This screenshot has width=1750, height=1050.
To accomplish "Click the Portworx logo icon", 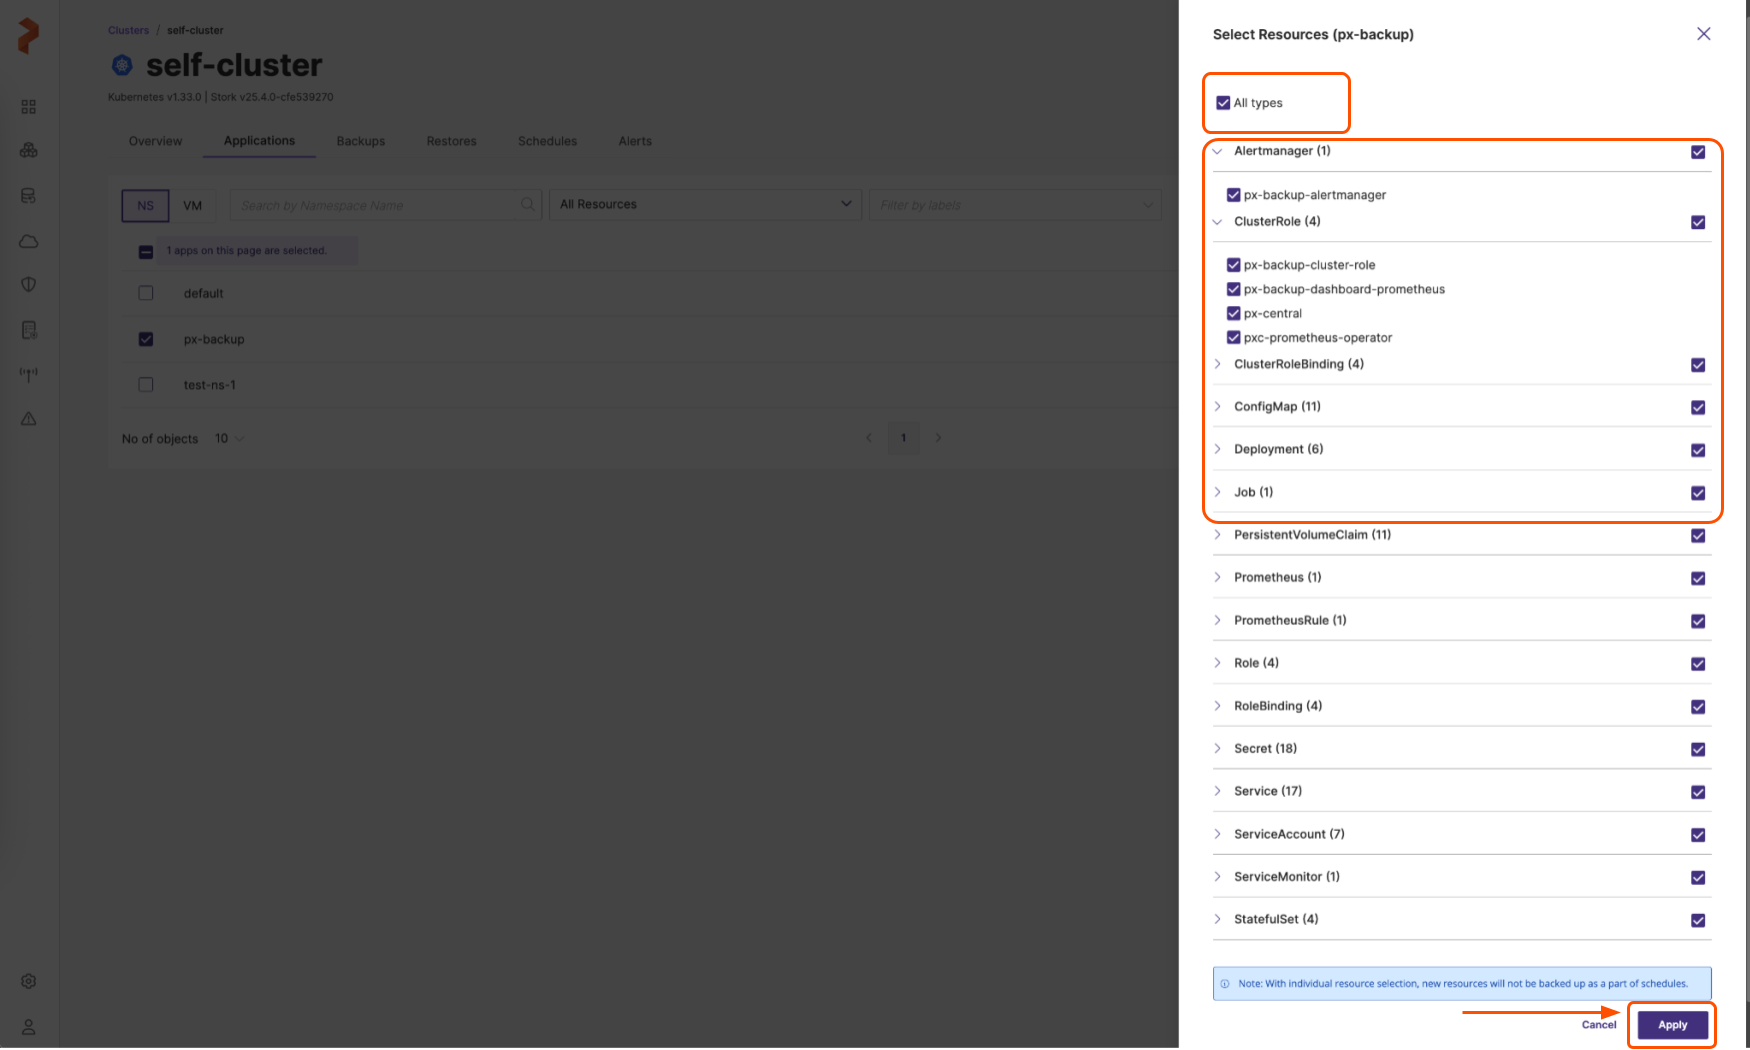I will click(29, 36).
